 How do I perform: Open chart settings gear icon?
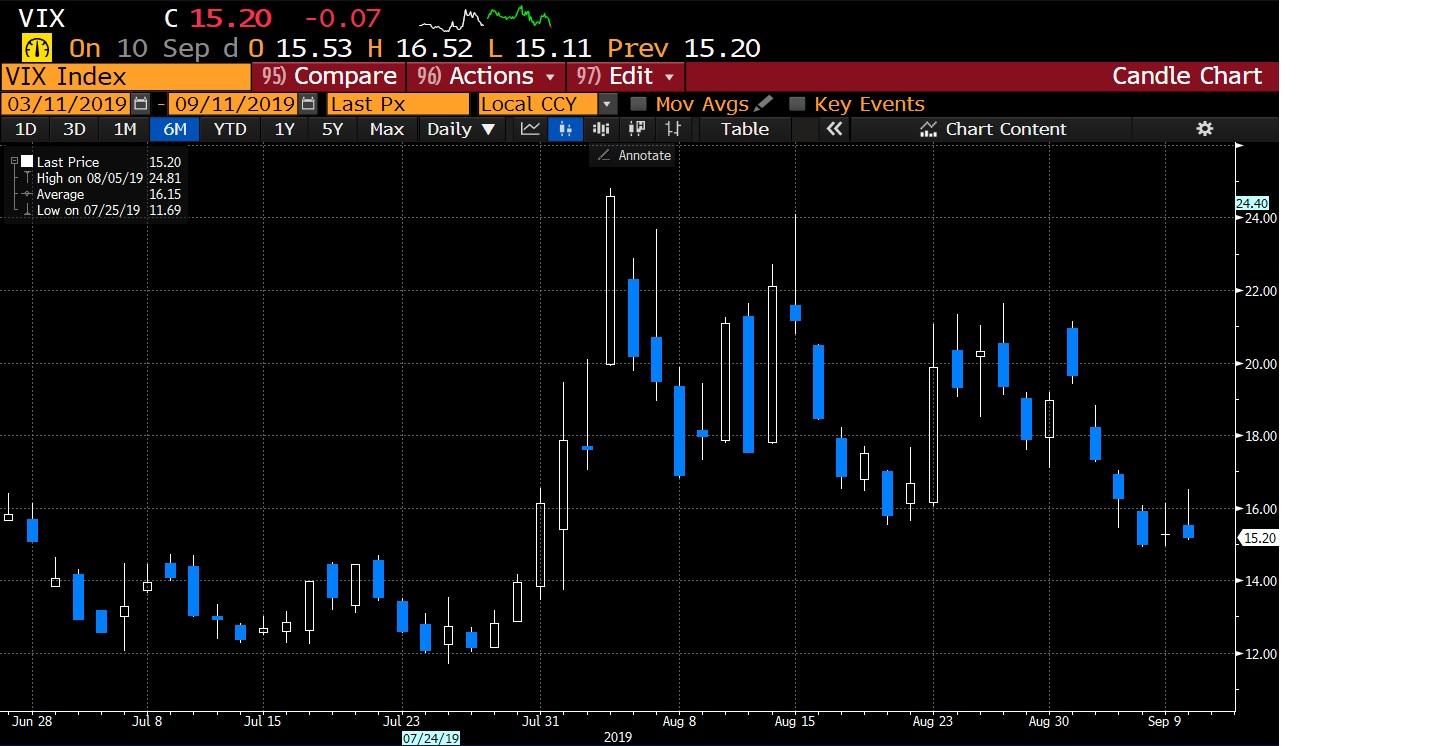(x=1204, y=129)
